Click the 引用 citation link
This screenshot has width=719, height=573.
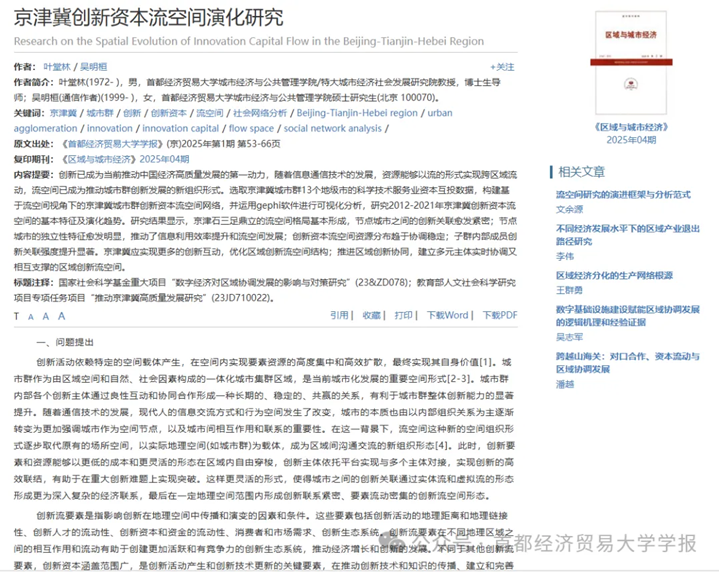point(340,315)
